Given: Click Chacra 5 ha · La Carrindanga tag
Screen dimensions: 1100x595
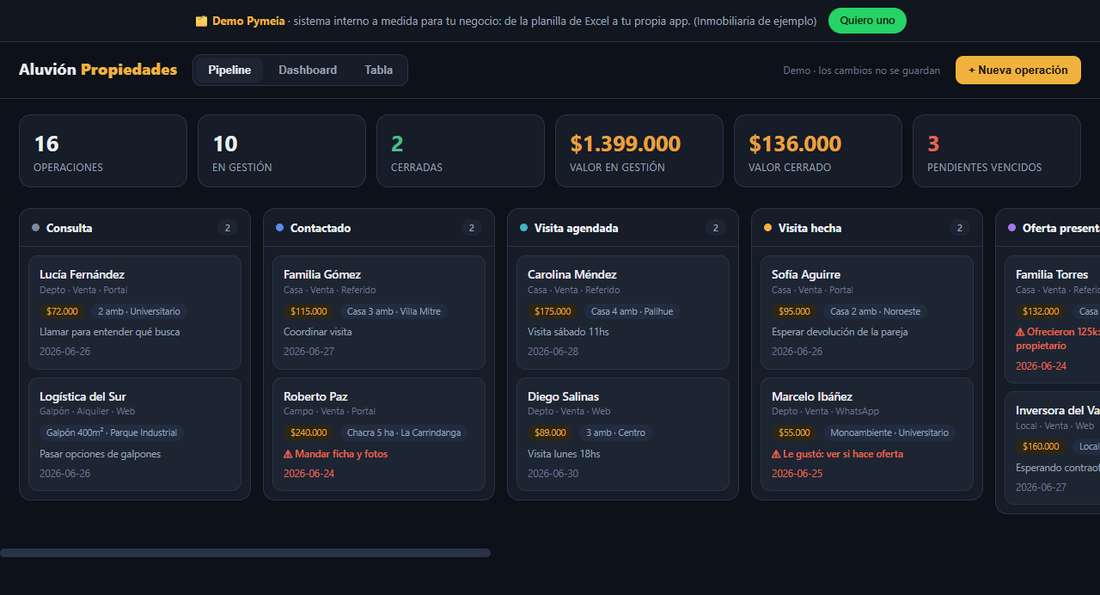Looking at the screenshot, I should [404, 433].
